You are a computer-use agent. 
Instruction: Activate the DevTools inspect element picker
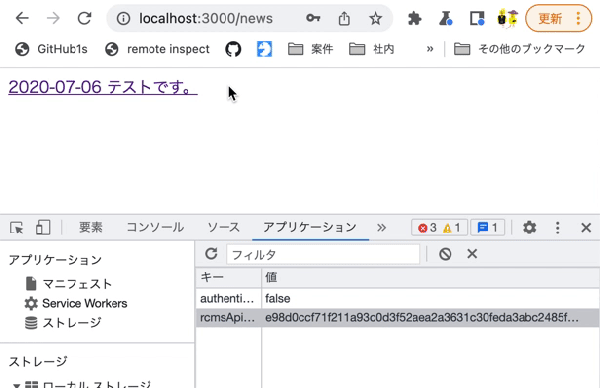(16, 228)
